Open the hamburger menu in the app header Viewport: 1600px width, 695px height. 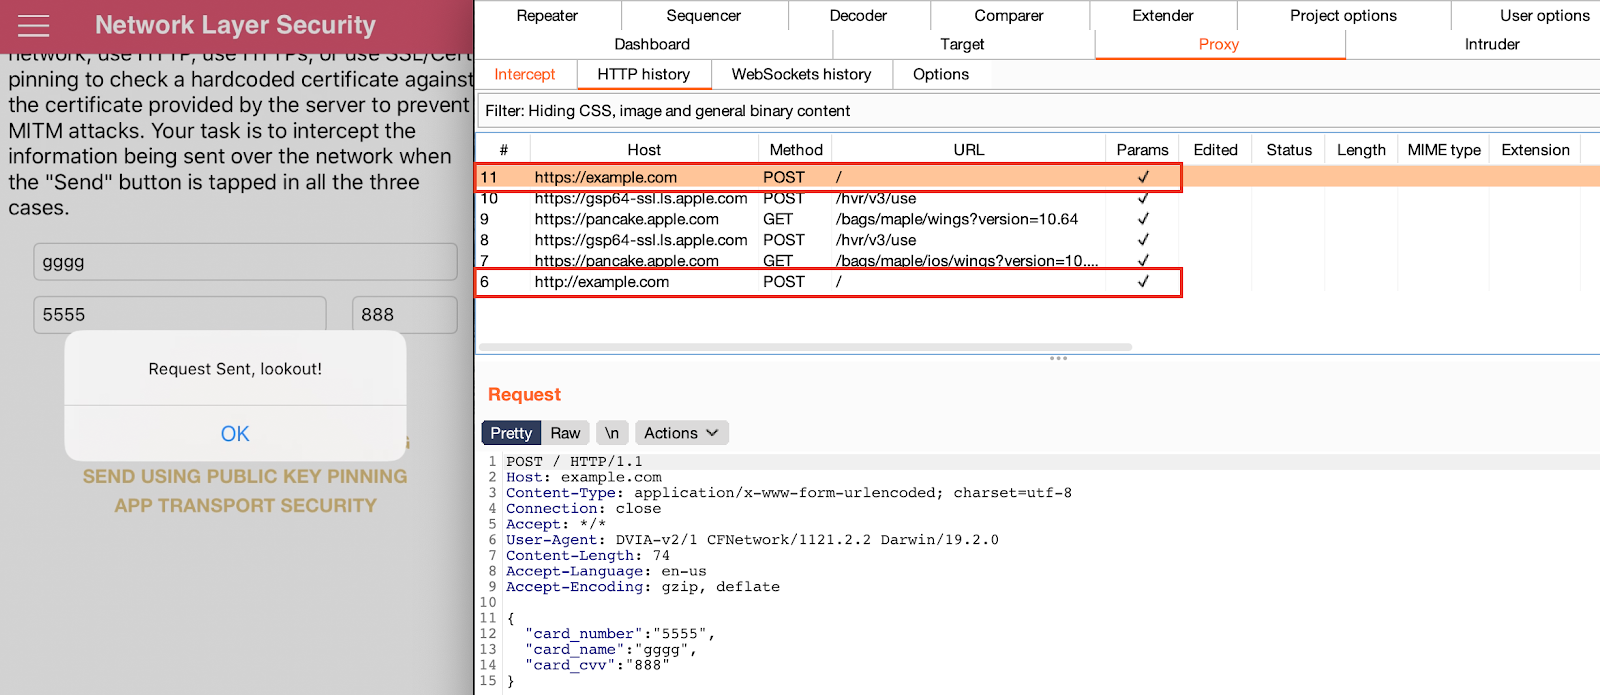33,26
